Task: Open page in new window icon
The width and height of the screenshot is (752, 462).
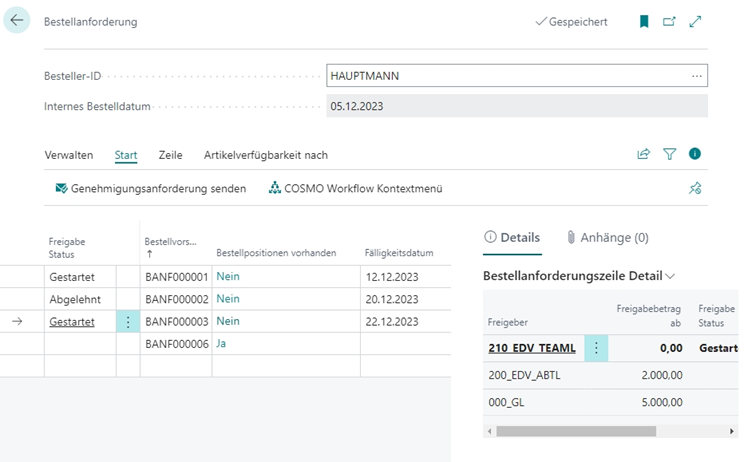Action: 670,21
